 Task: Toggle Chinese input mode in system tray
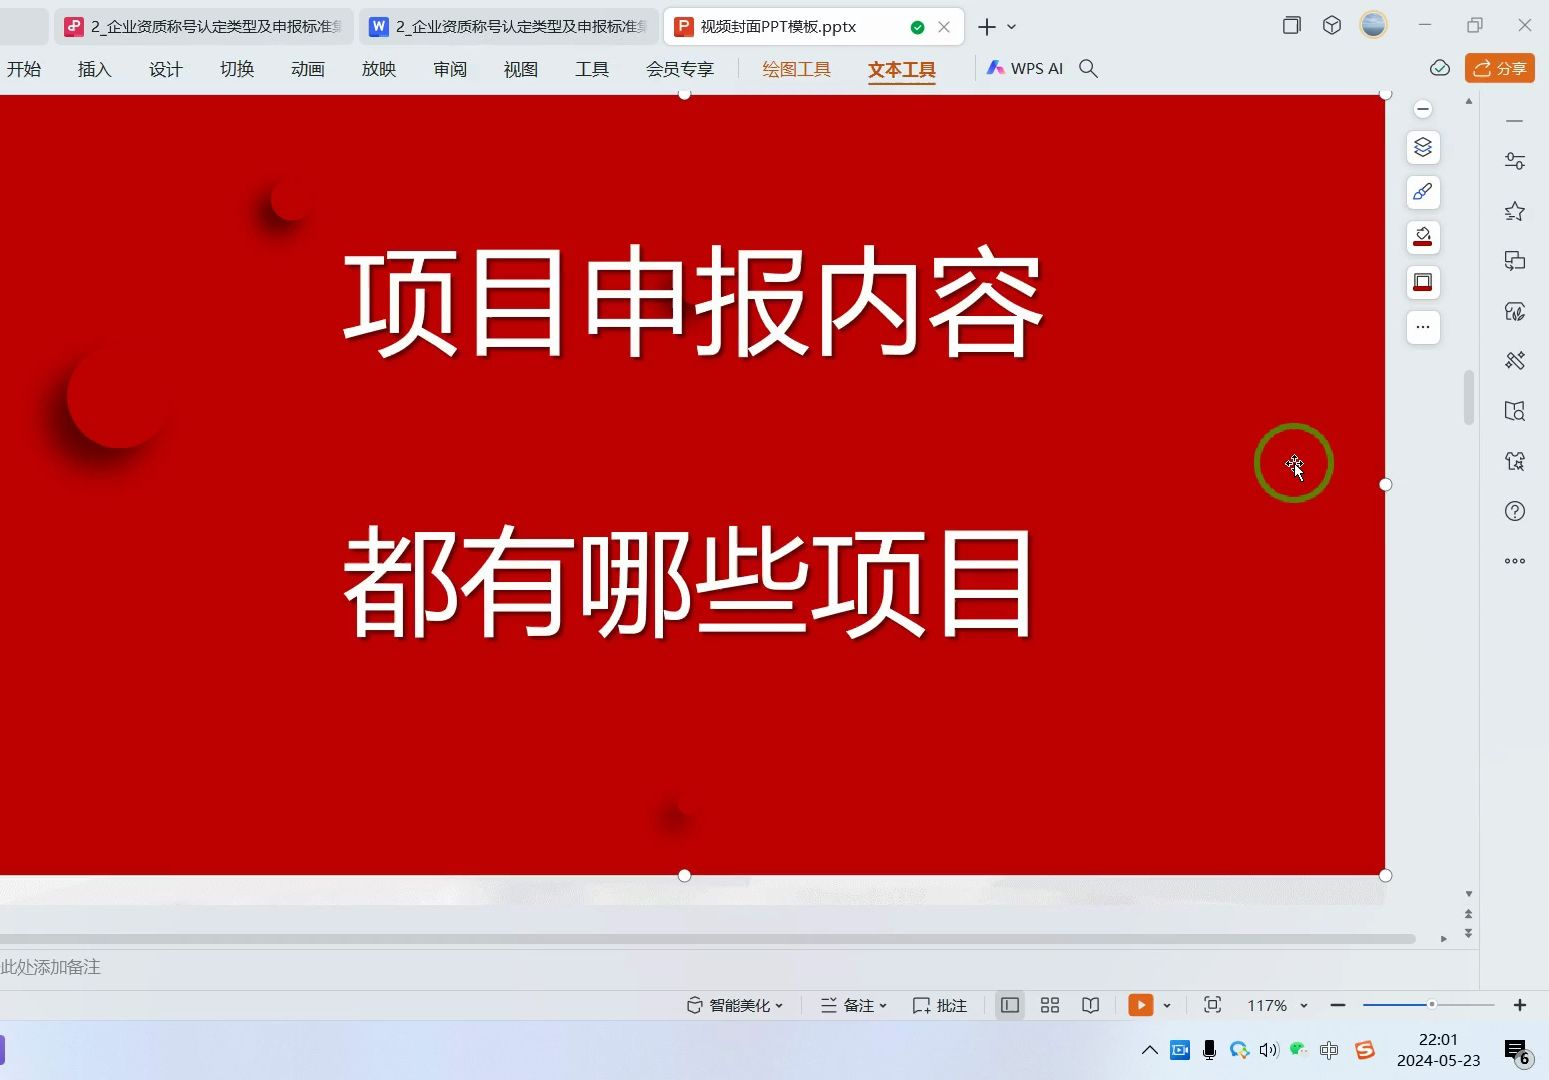(x=1329, y=1050)
